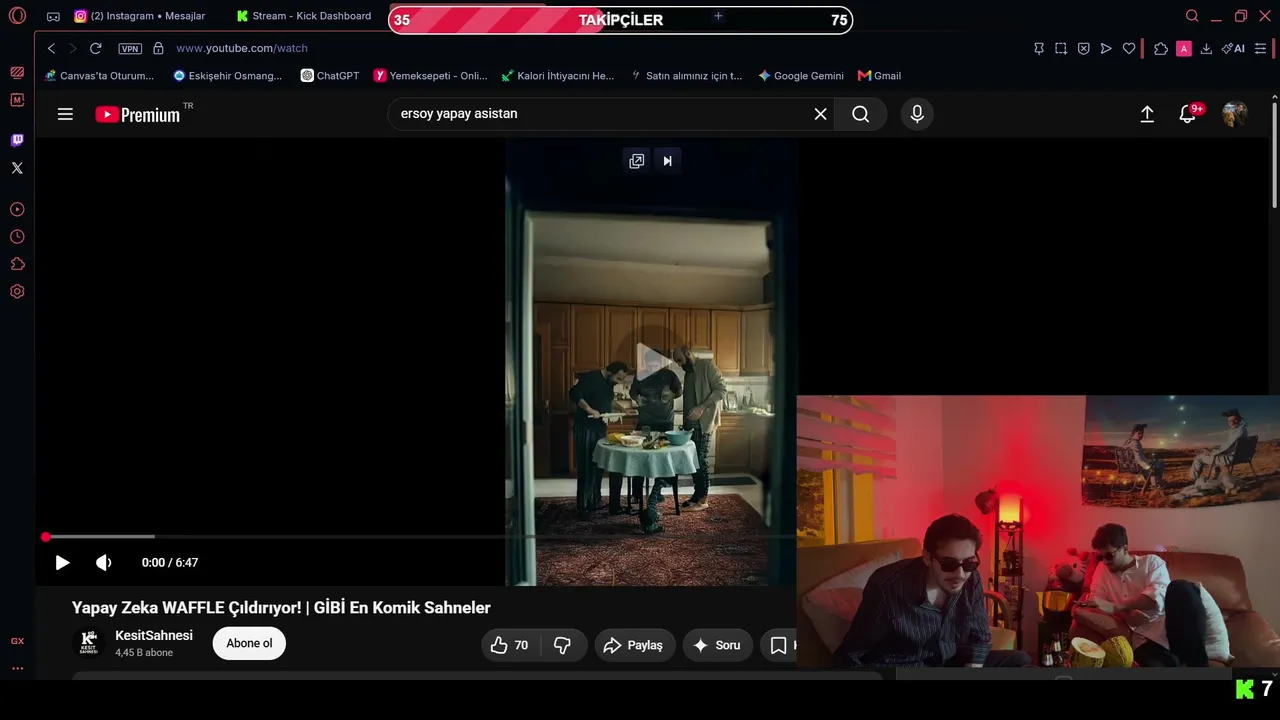Click the browser tab search magnifier
Screen dimensions: 1280x720
coord(1192,16)
